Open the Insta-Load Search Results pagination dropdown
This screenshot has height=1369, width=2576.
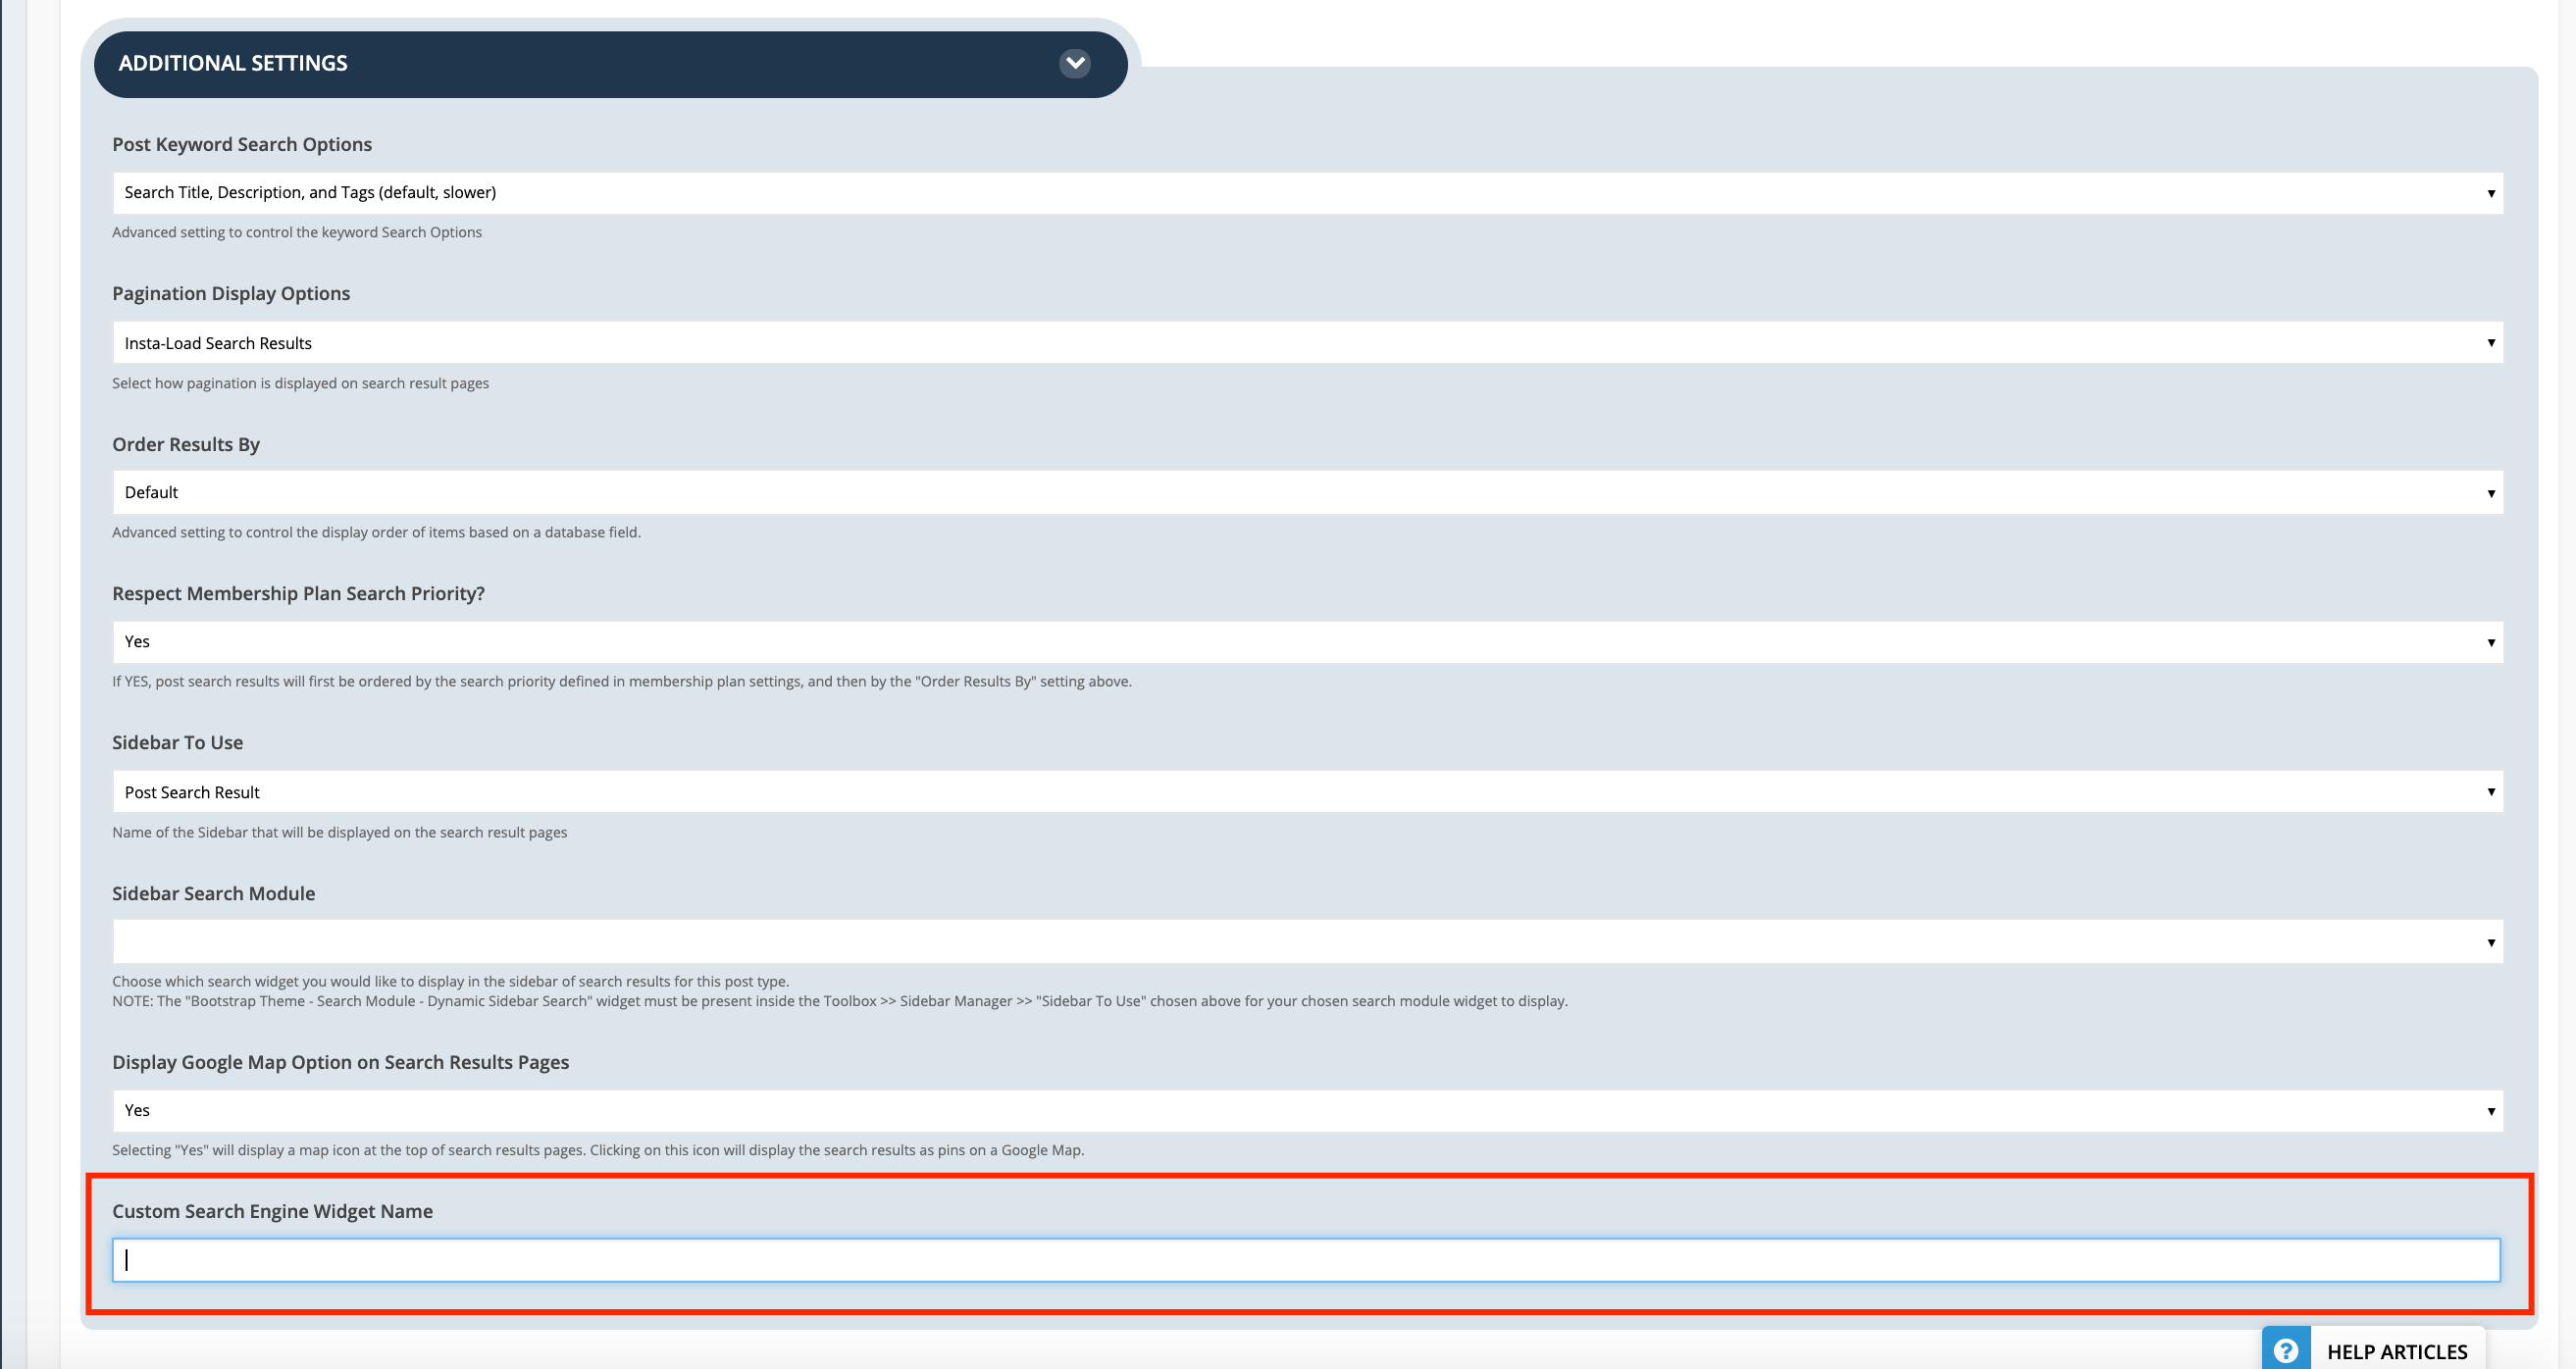tap(1307, 343)
